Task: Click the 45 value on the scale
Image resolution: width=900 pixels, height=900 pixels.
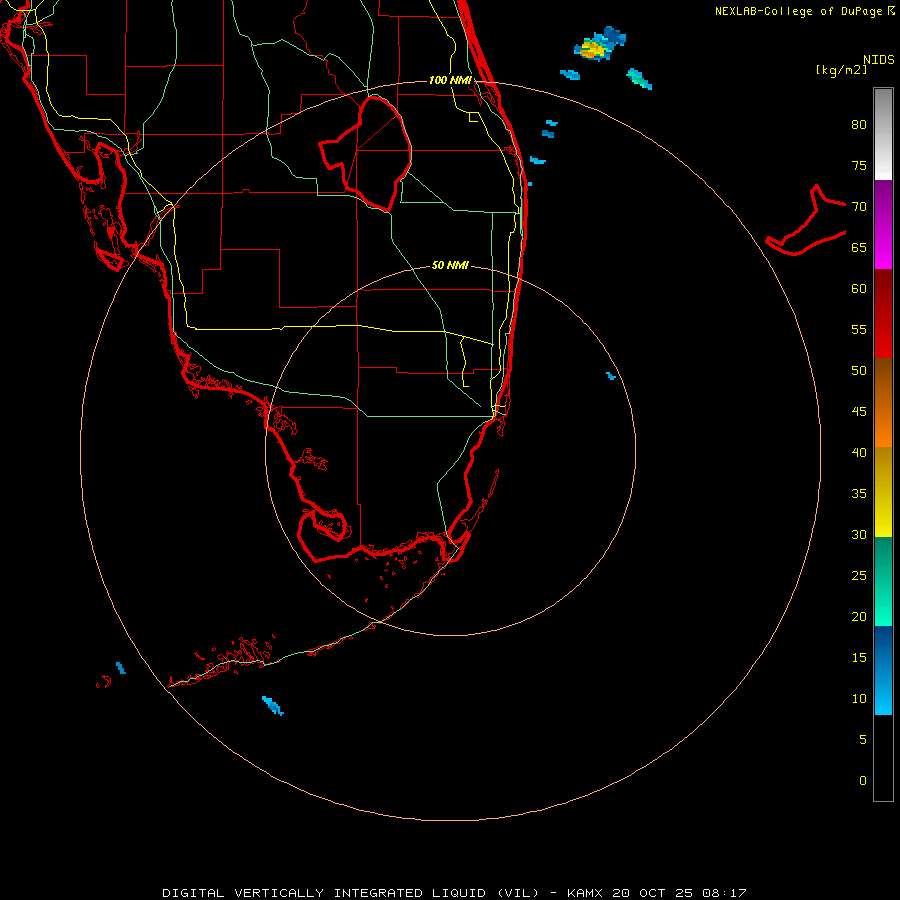Action: tap(859, 412)
